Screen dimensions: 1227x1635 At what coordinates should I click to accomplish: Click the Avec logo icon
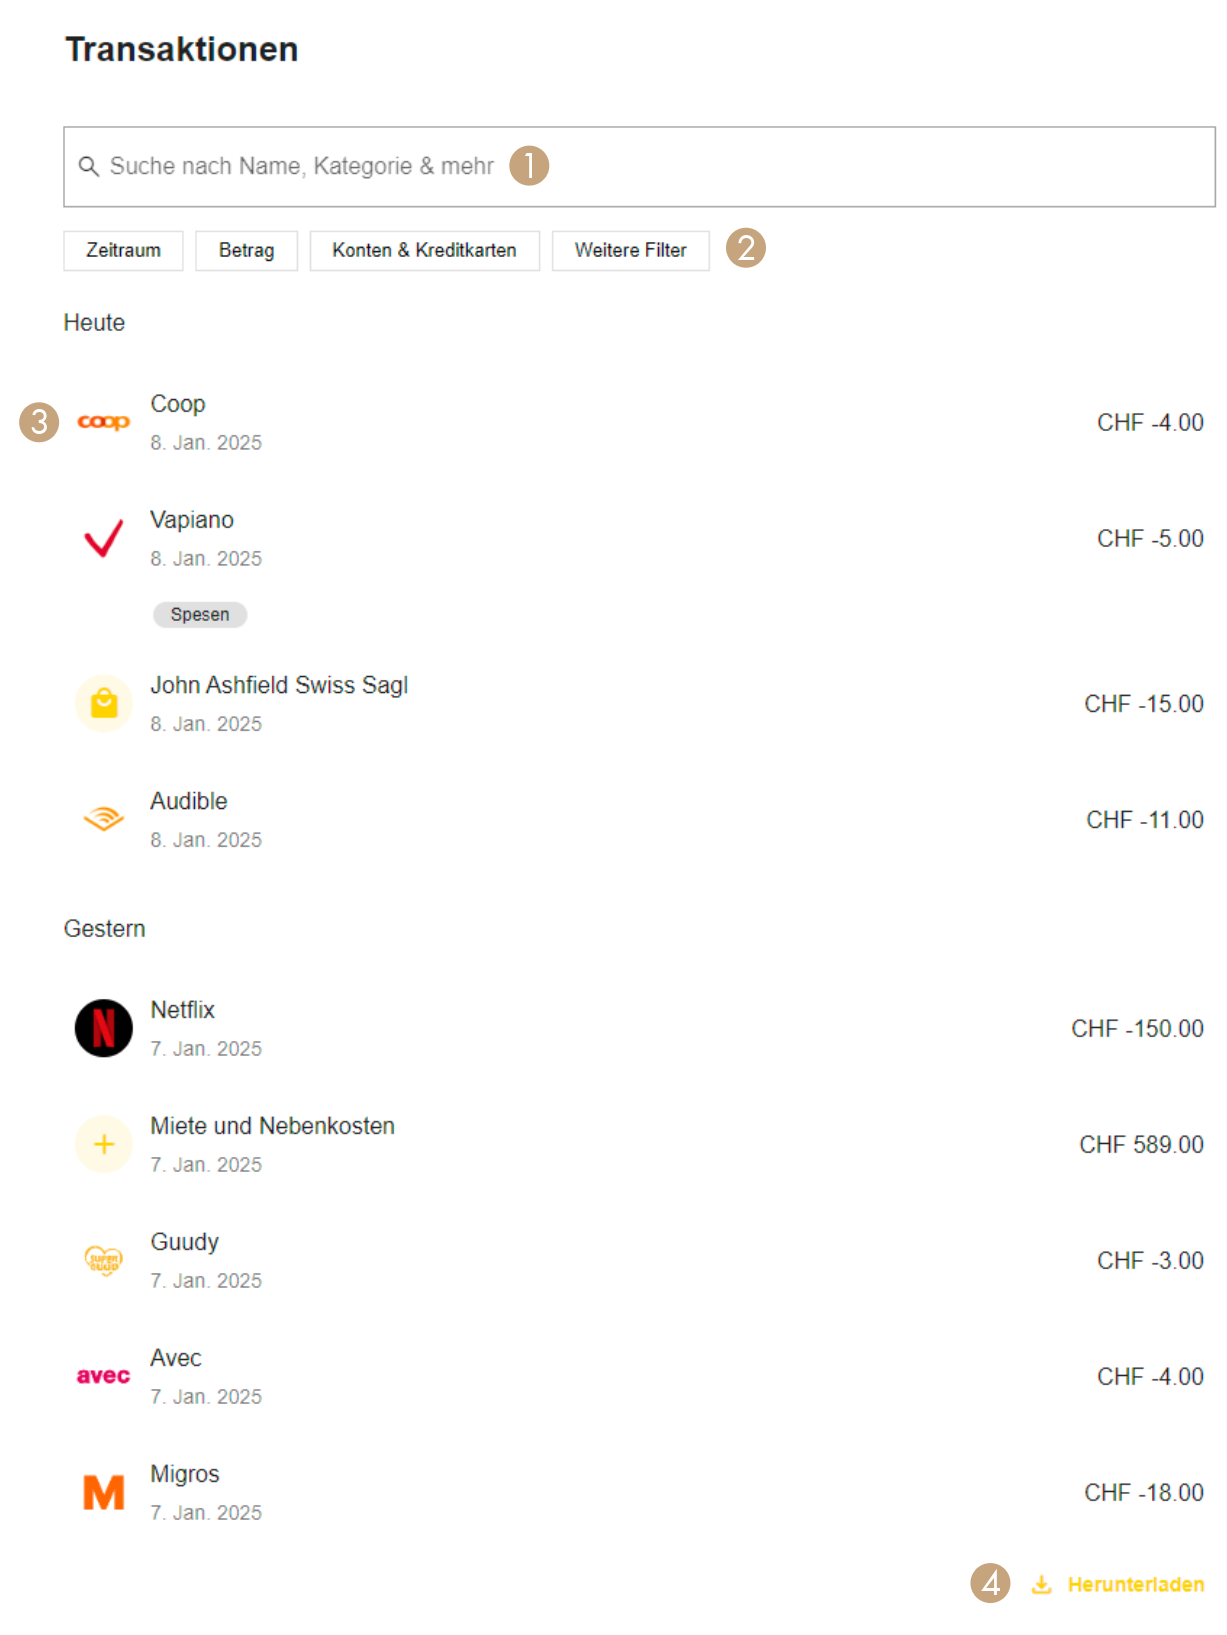click(104, 1376)
